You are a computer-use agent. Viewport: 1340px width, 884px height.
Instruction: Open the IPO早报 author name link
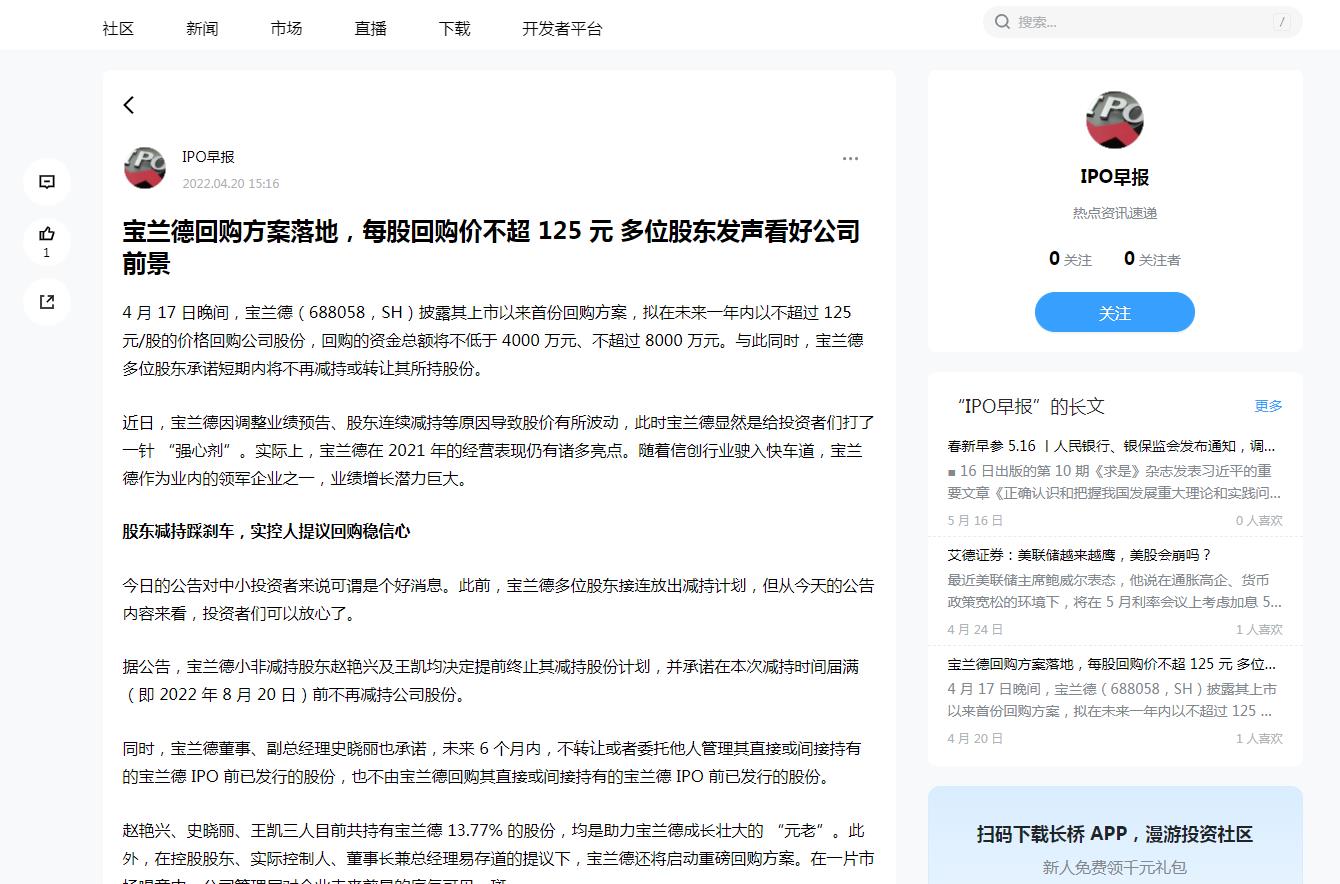pyautogui.click(x=208, y=157)
